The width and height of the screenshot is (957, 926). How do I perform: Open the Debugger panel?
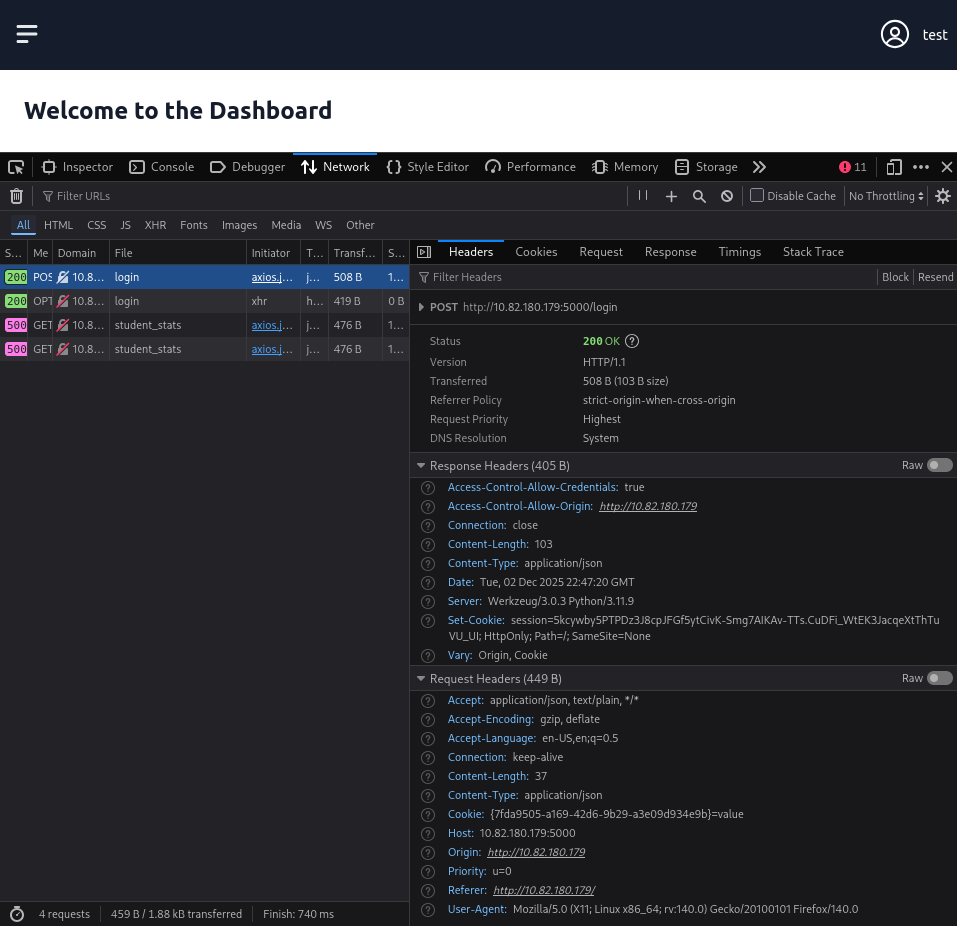click(248, 167)
